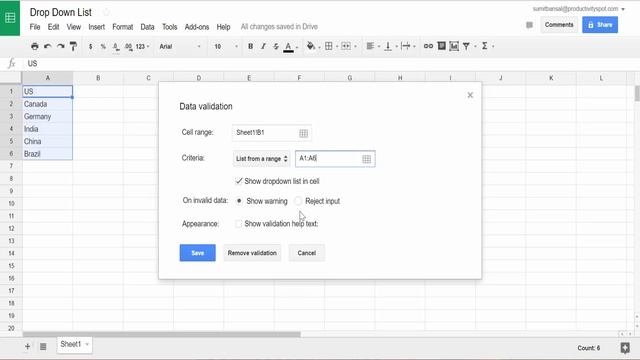The width and height of the screenshot is (640, 360).
Task: Open the Data menu
Action: tap(147, 27)
